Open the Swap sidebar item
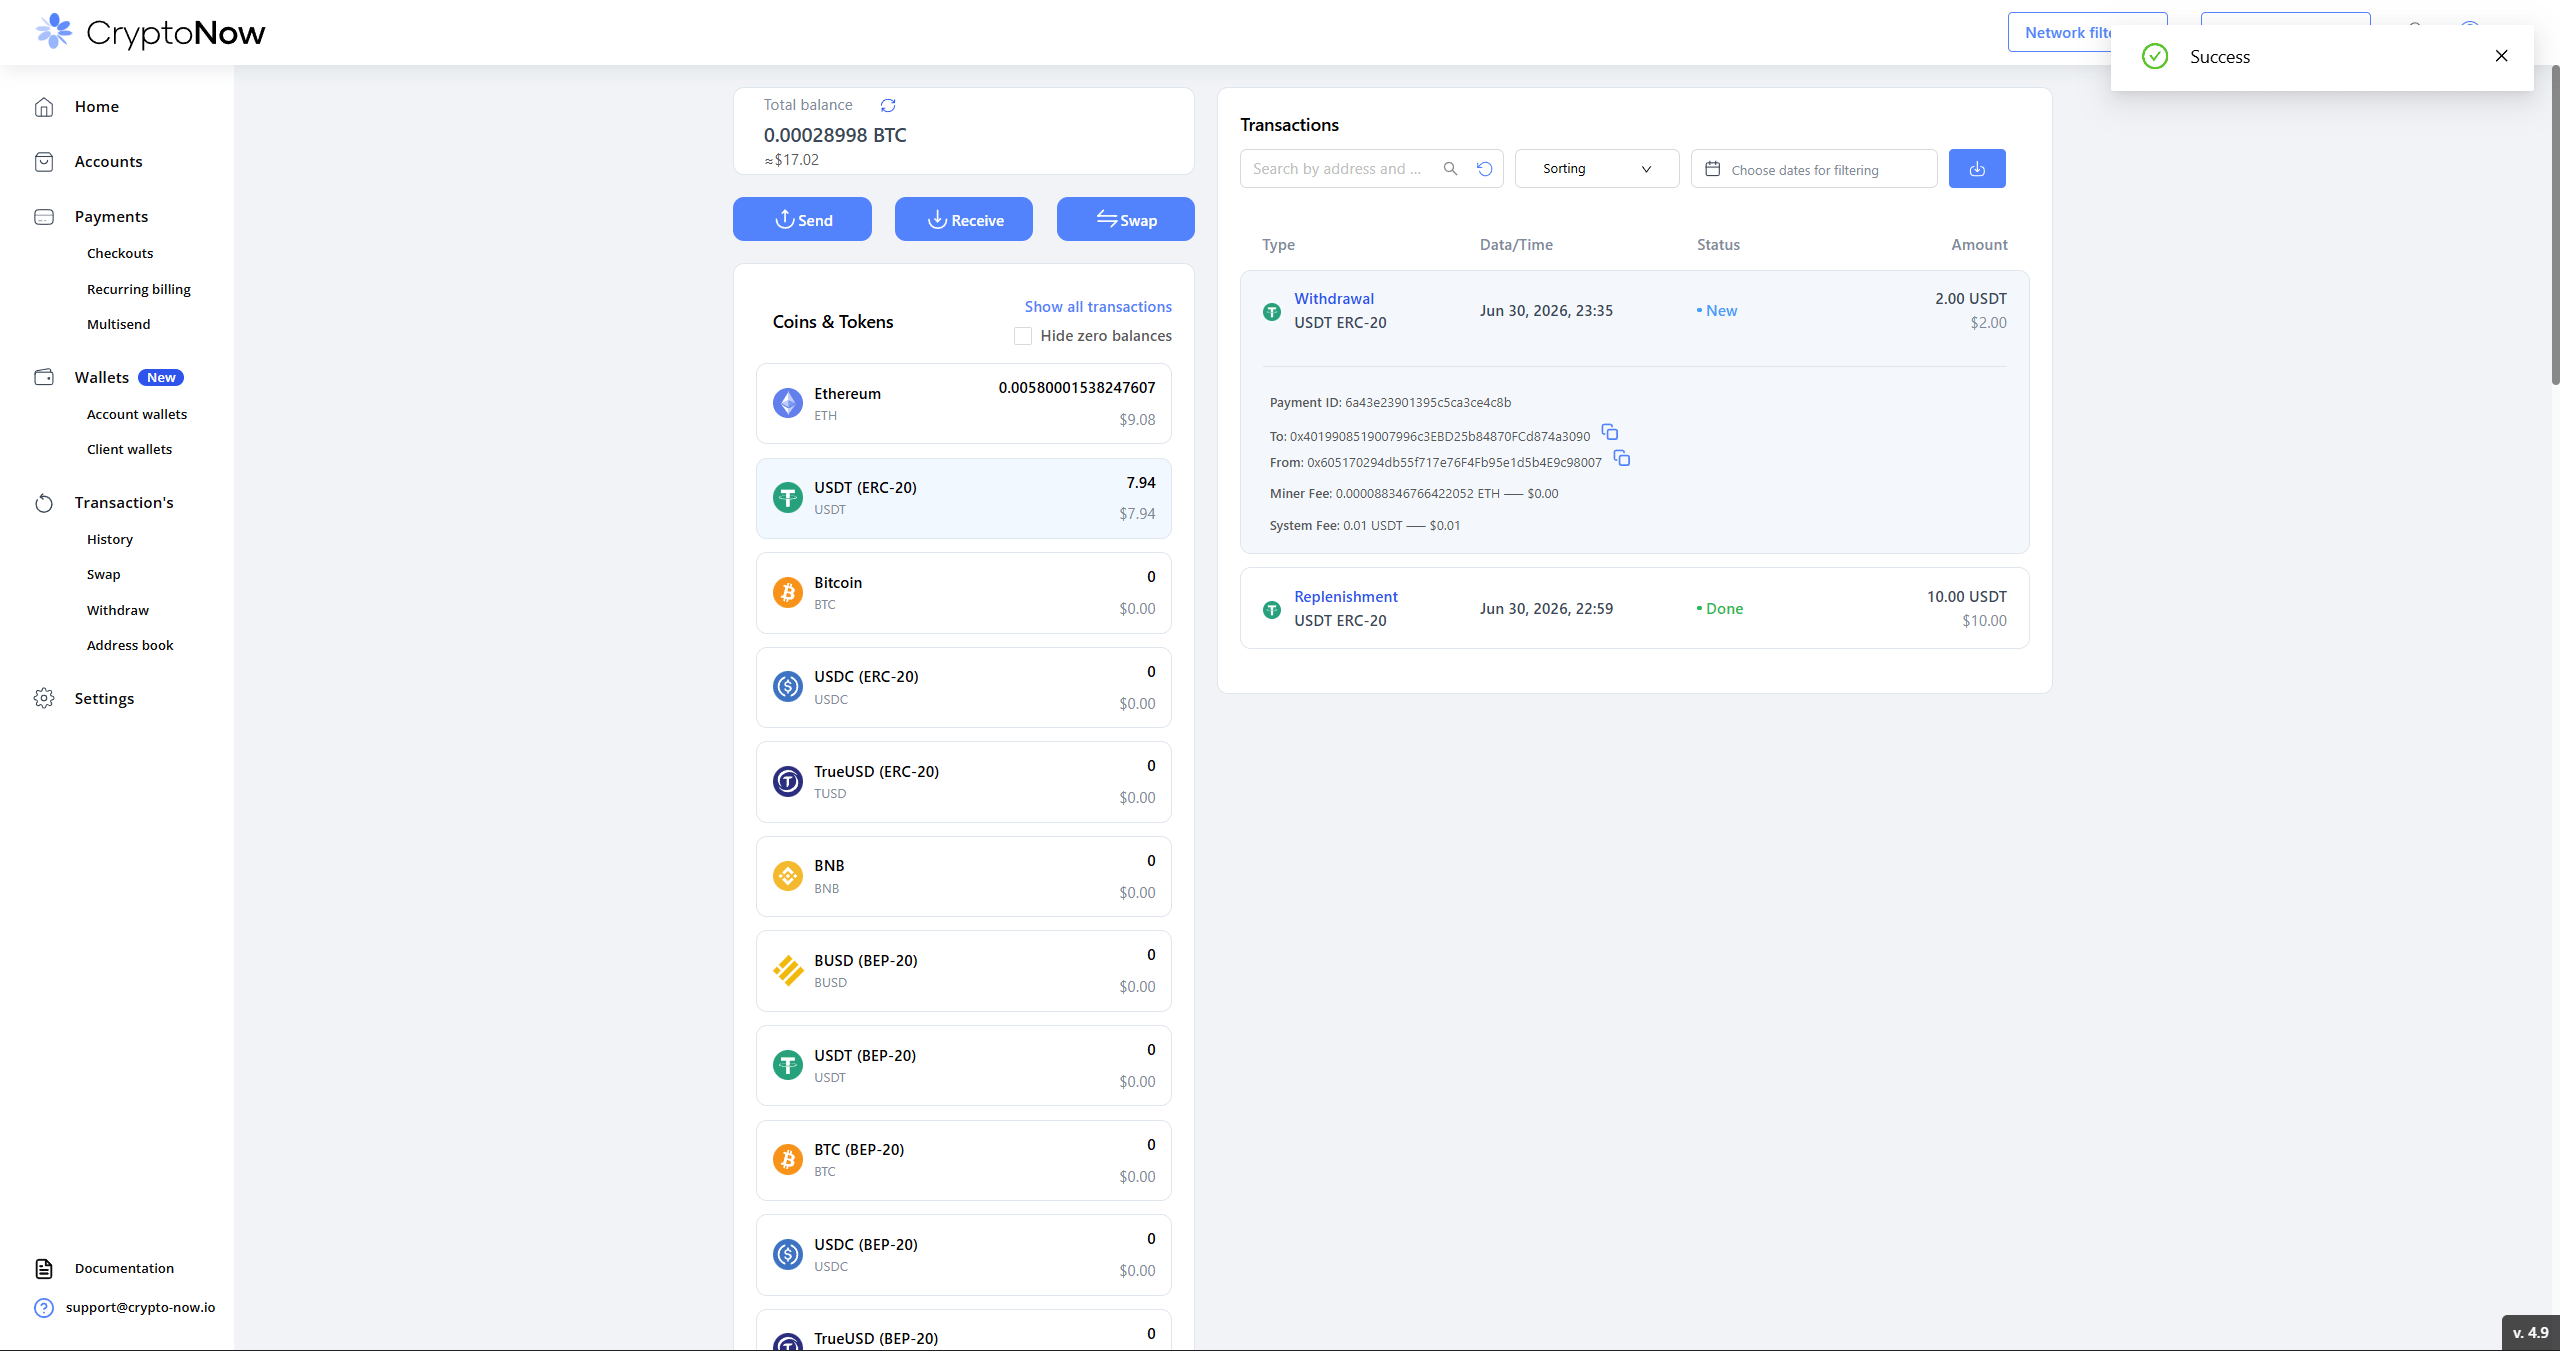The width and height of the screenshot is (2560, 1351). point(104,574)
